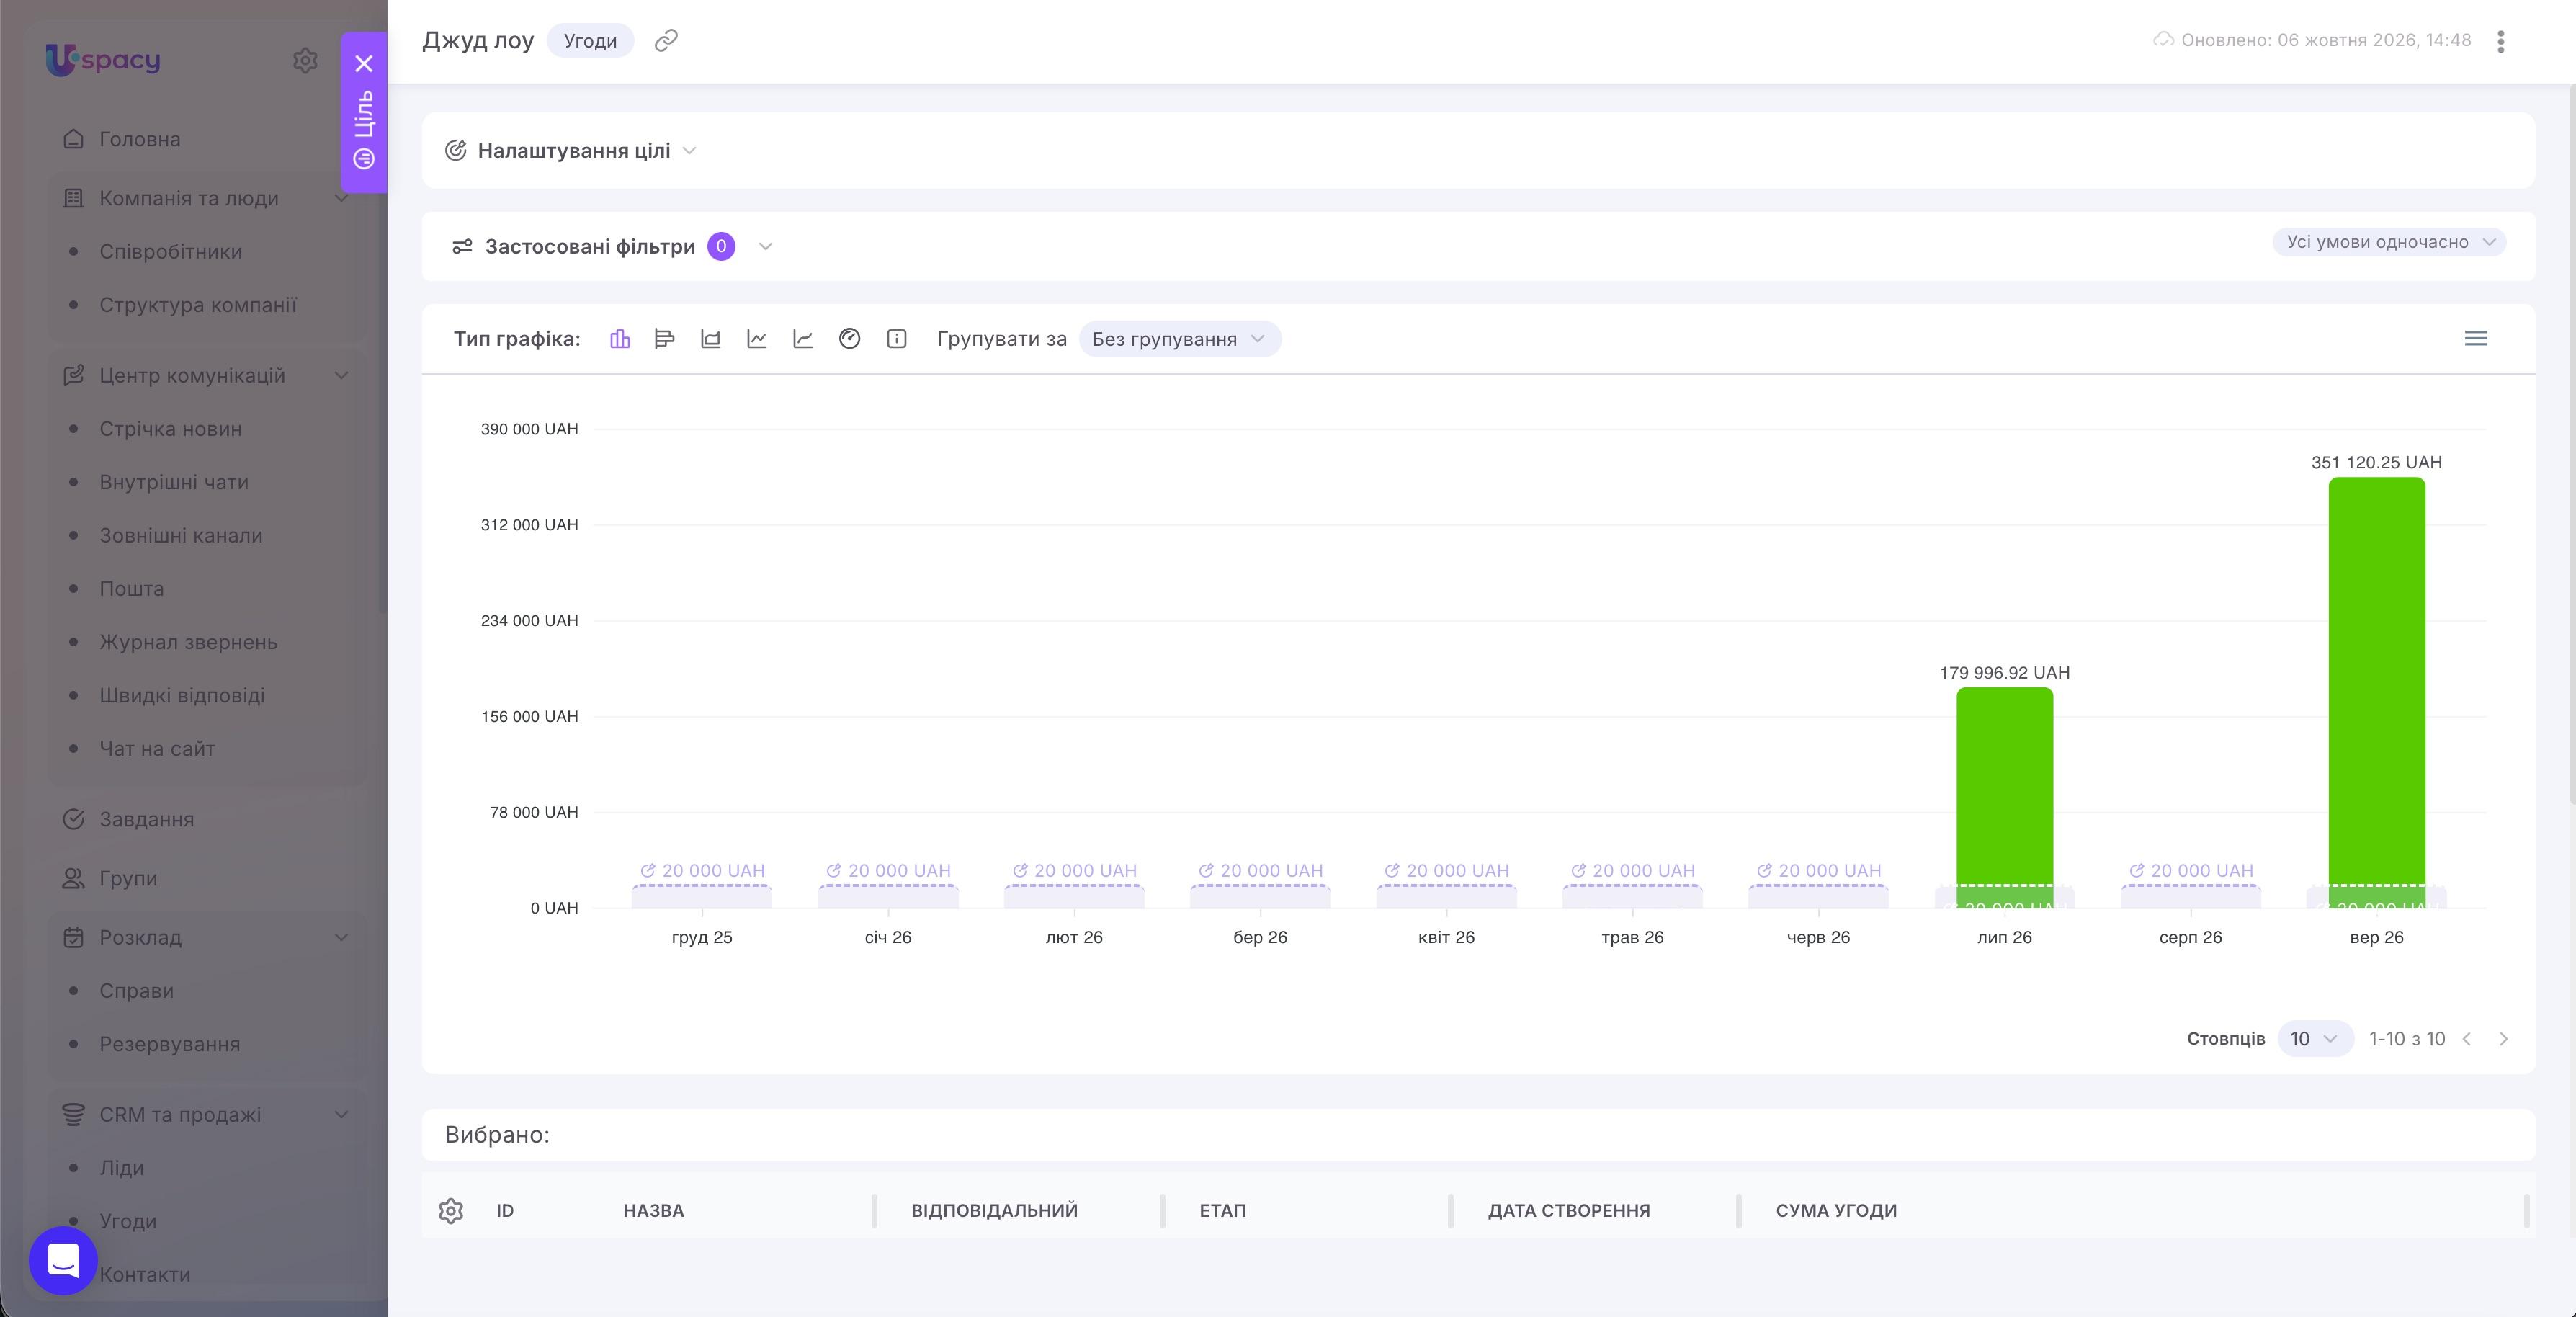The height and width of the screenshot is (1317, 2576).
Task: Collapse the Розклад menu chevron
Action: point(341,937)
